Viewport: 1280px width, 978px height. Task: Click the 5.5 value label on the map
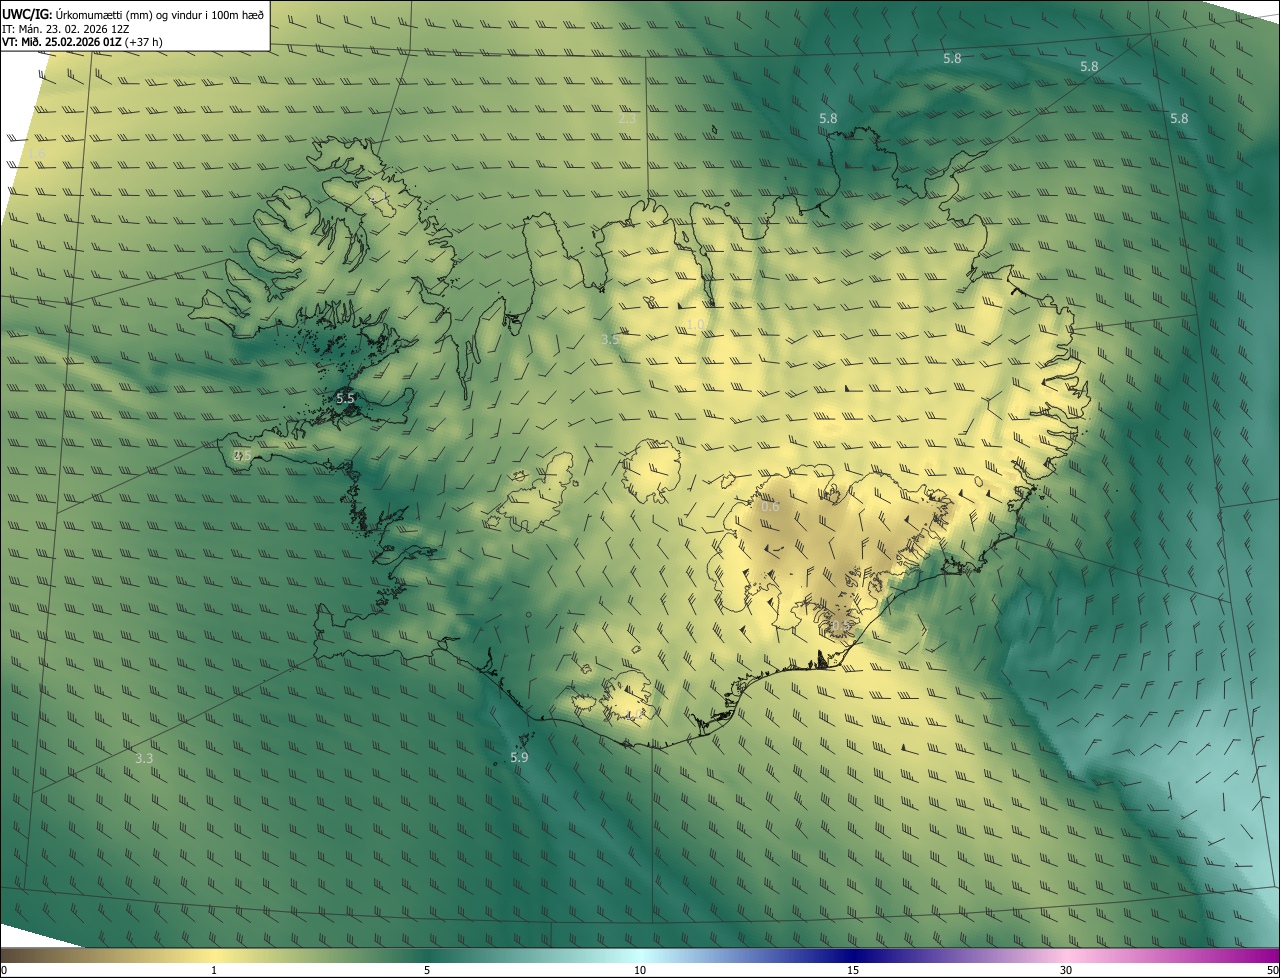[345, 398]
